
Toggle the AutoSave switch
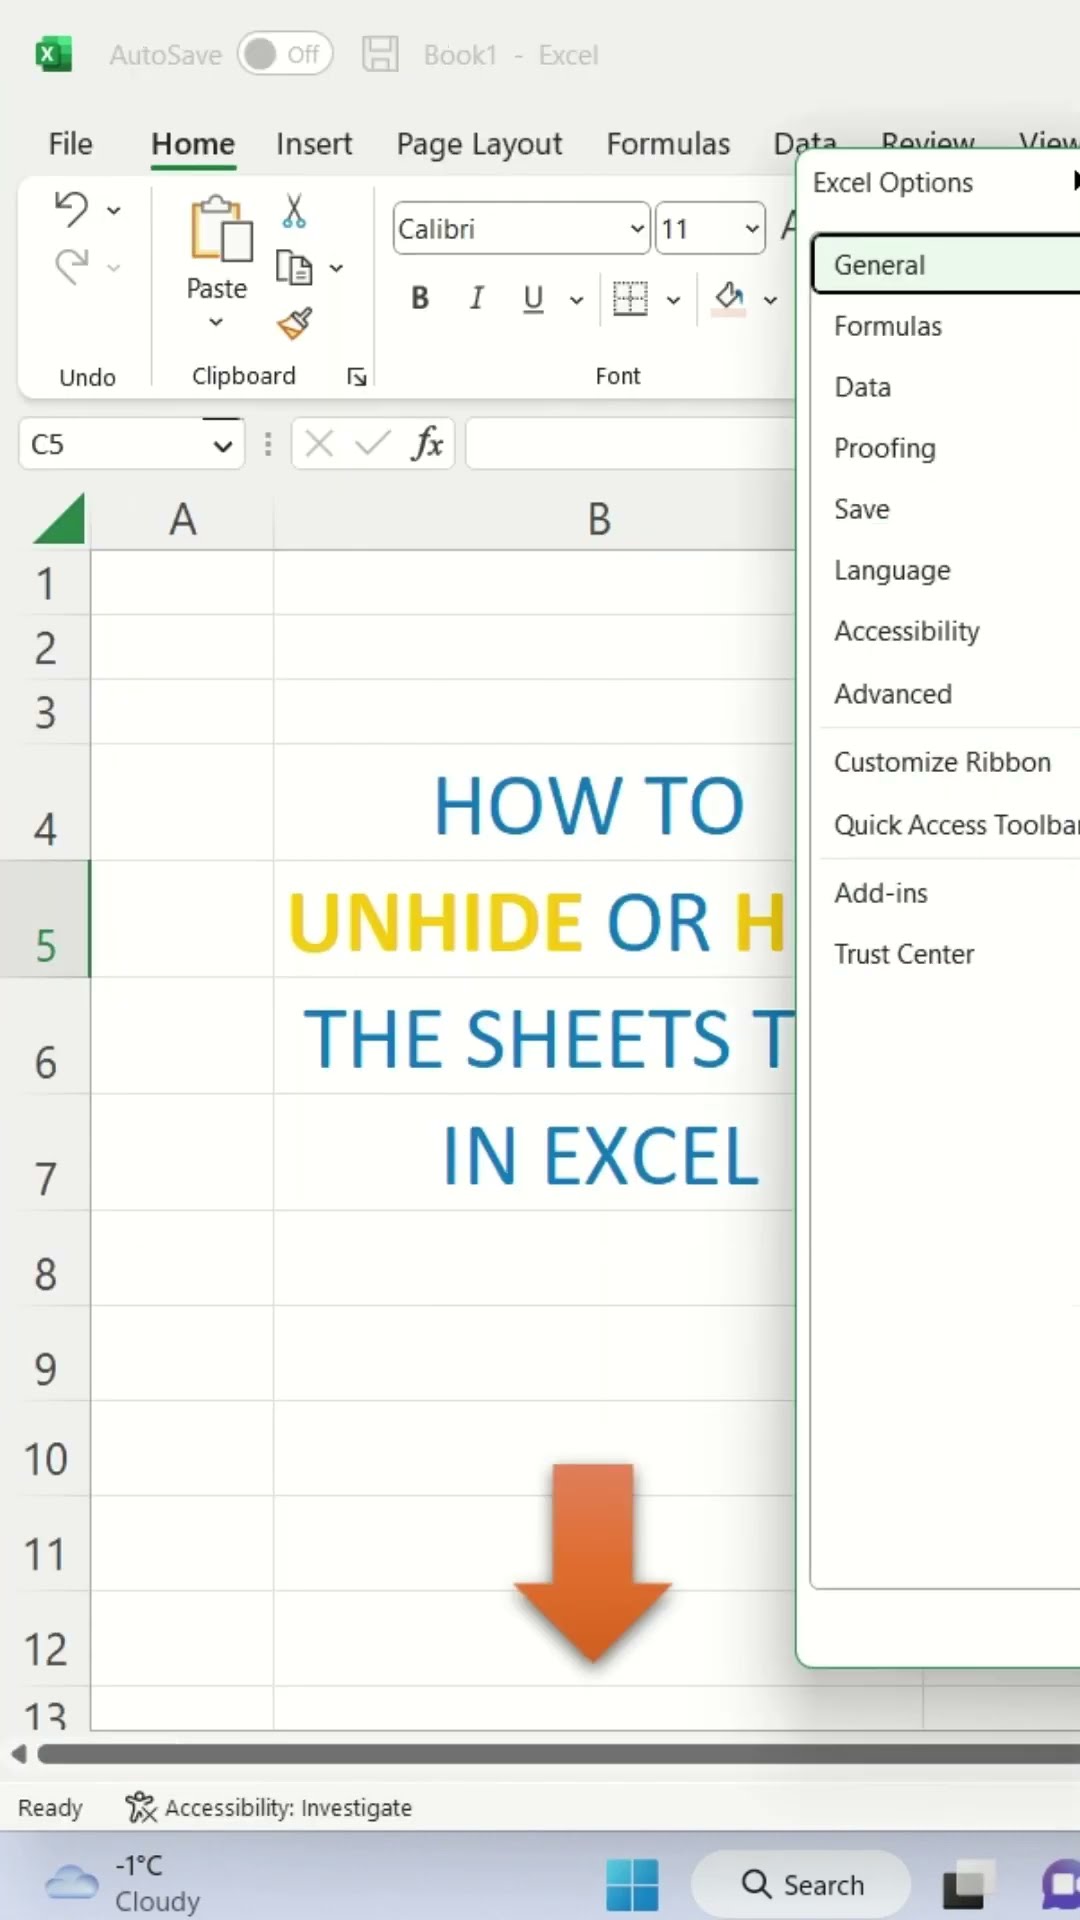pyautogui.click(x=285, y=54)
